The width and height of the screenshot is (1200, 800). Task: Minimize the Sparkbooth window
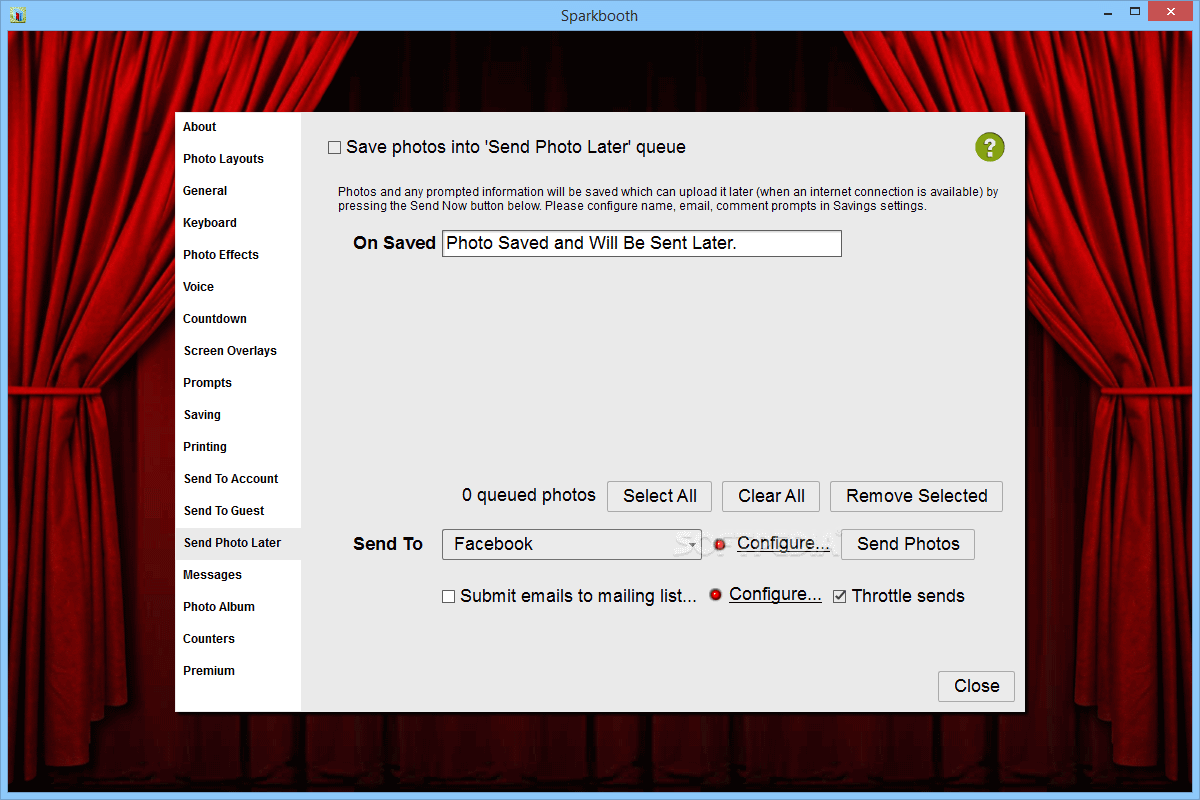pos(1106,14)
